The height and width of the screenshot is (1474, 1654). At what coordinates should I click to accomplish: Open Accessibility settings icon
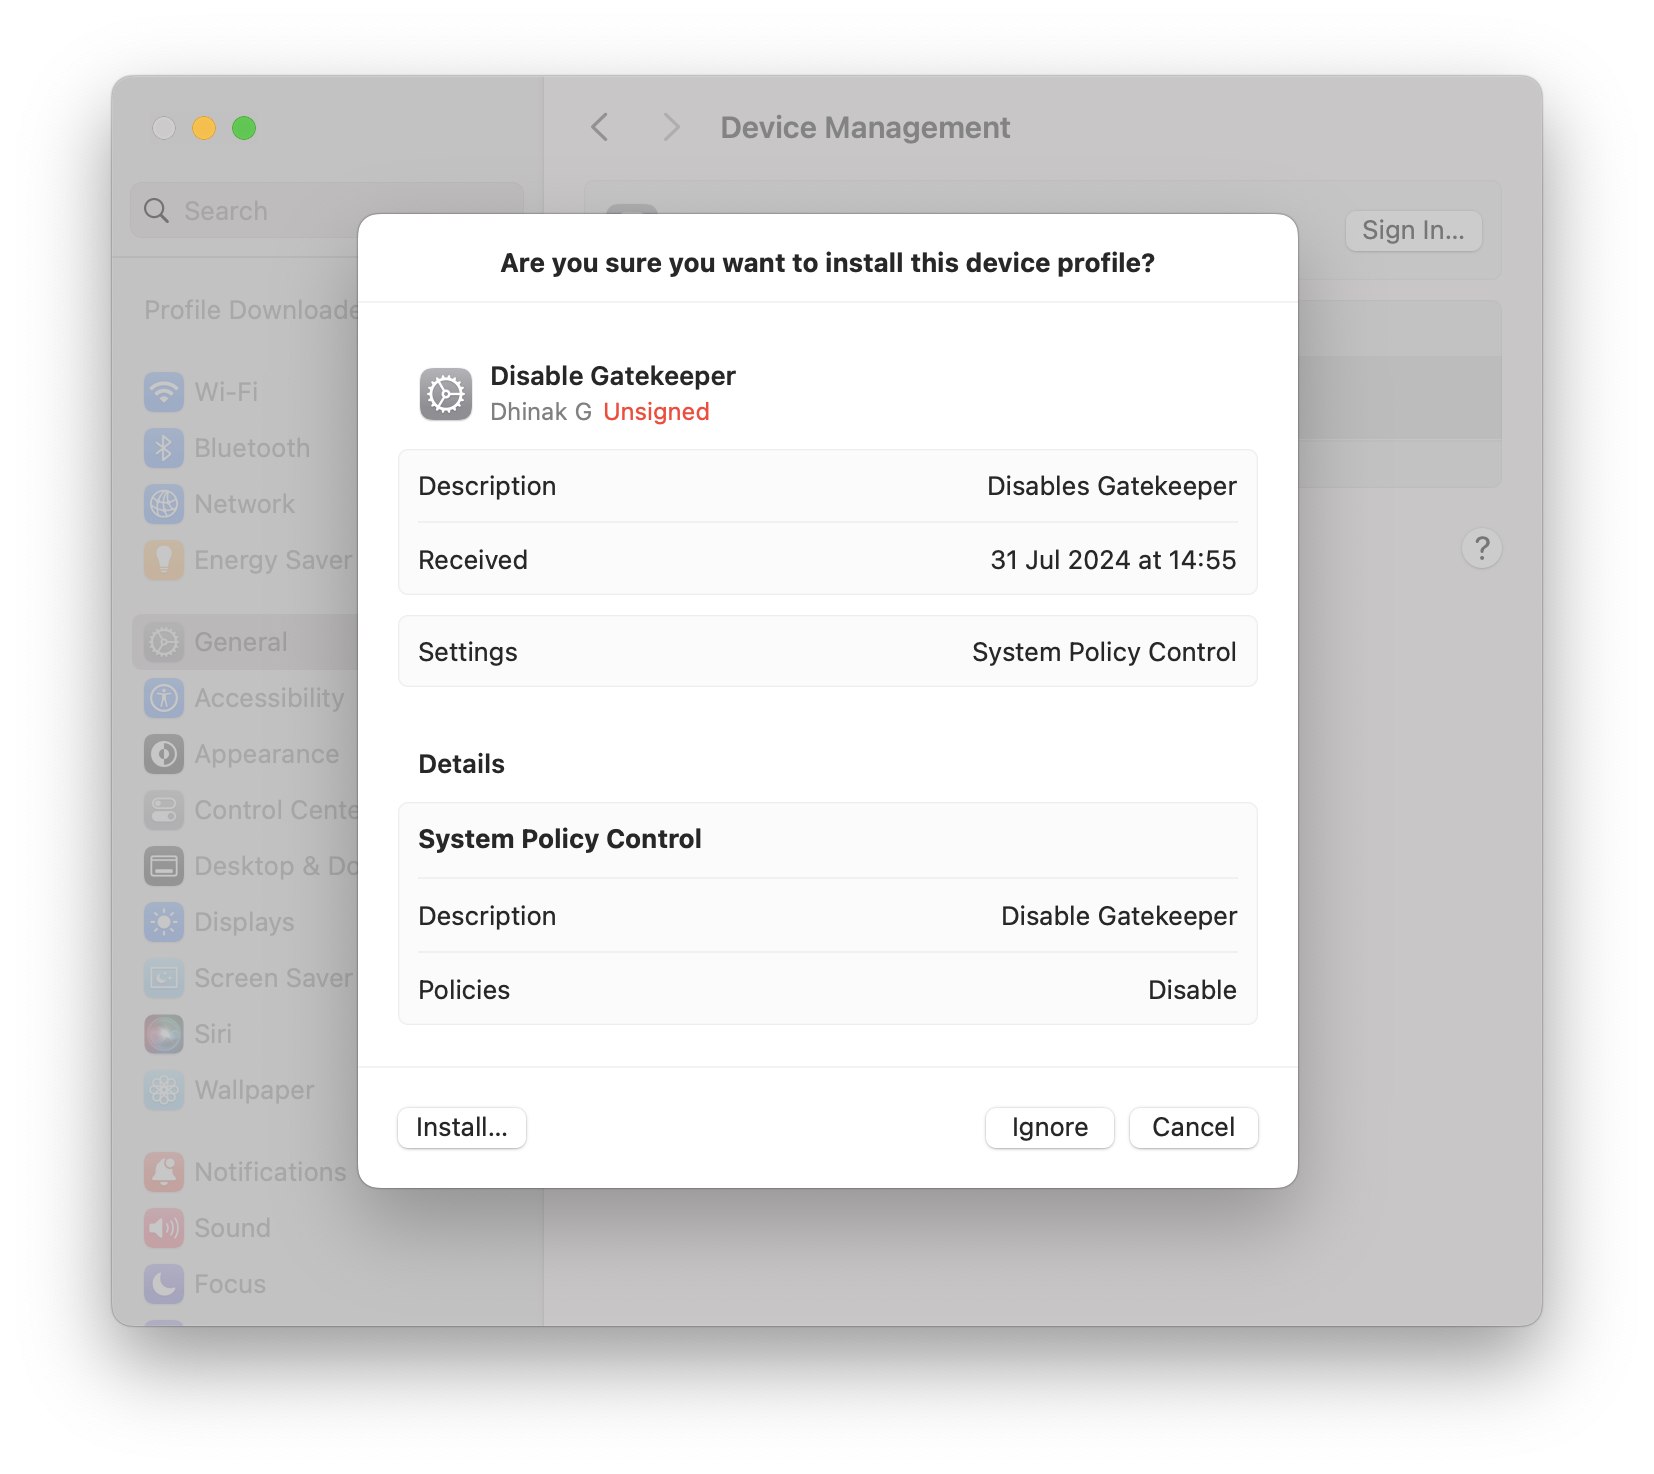164,698
